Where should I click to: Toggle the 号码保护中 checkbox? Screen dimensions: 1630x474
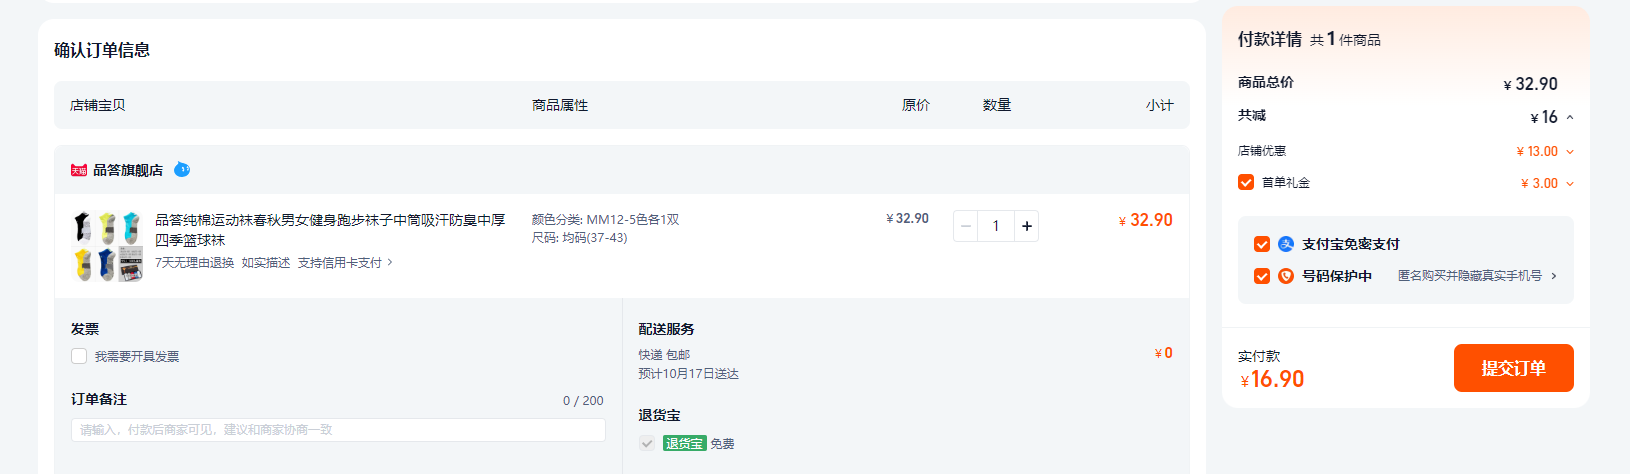pyautogui.click(x=1262, y=276)
